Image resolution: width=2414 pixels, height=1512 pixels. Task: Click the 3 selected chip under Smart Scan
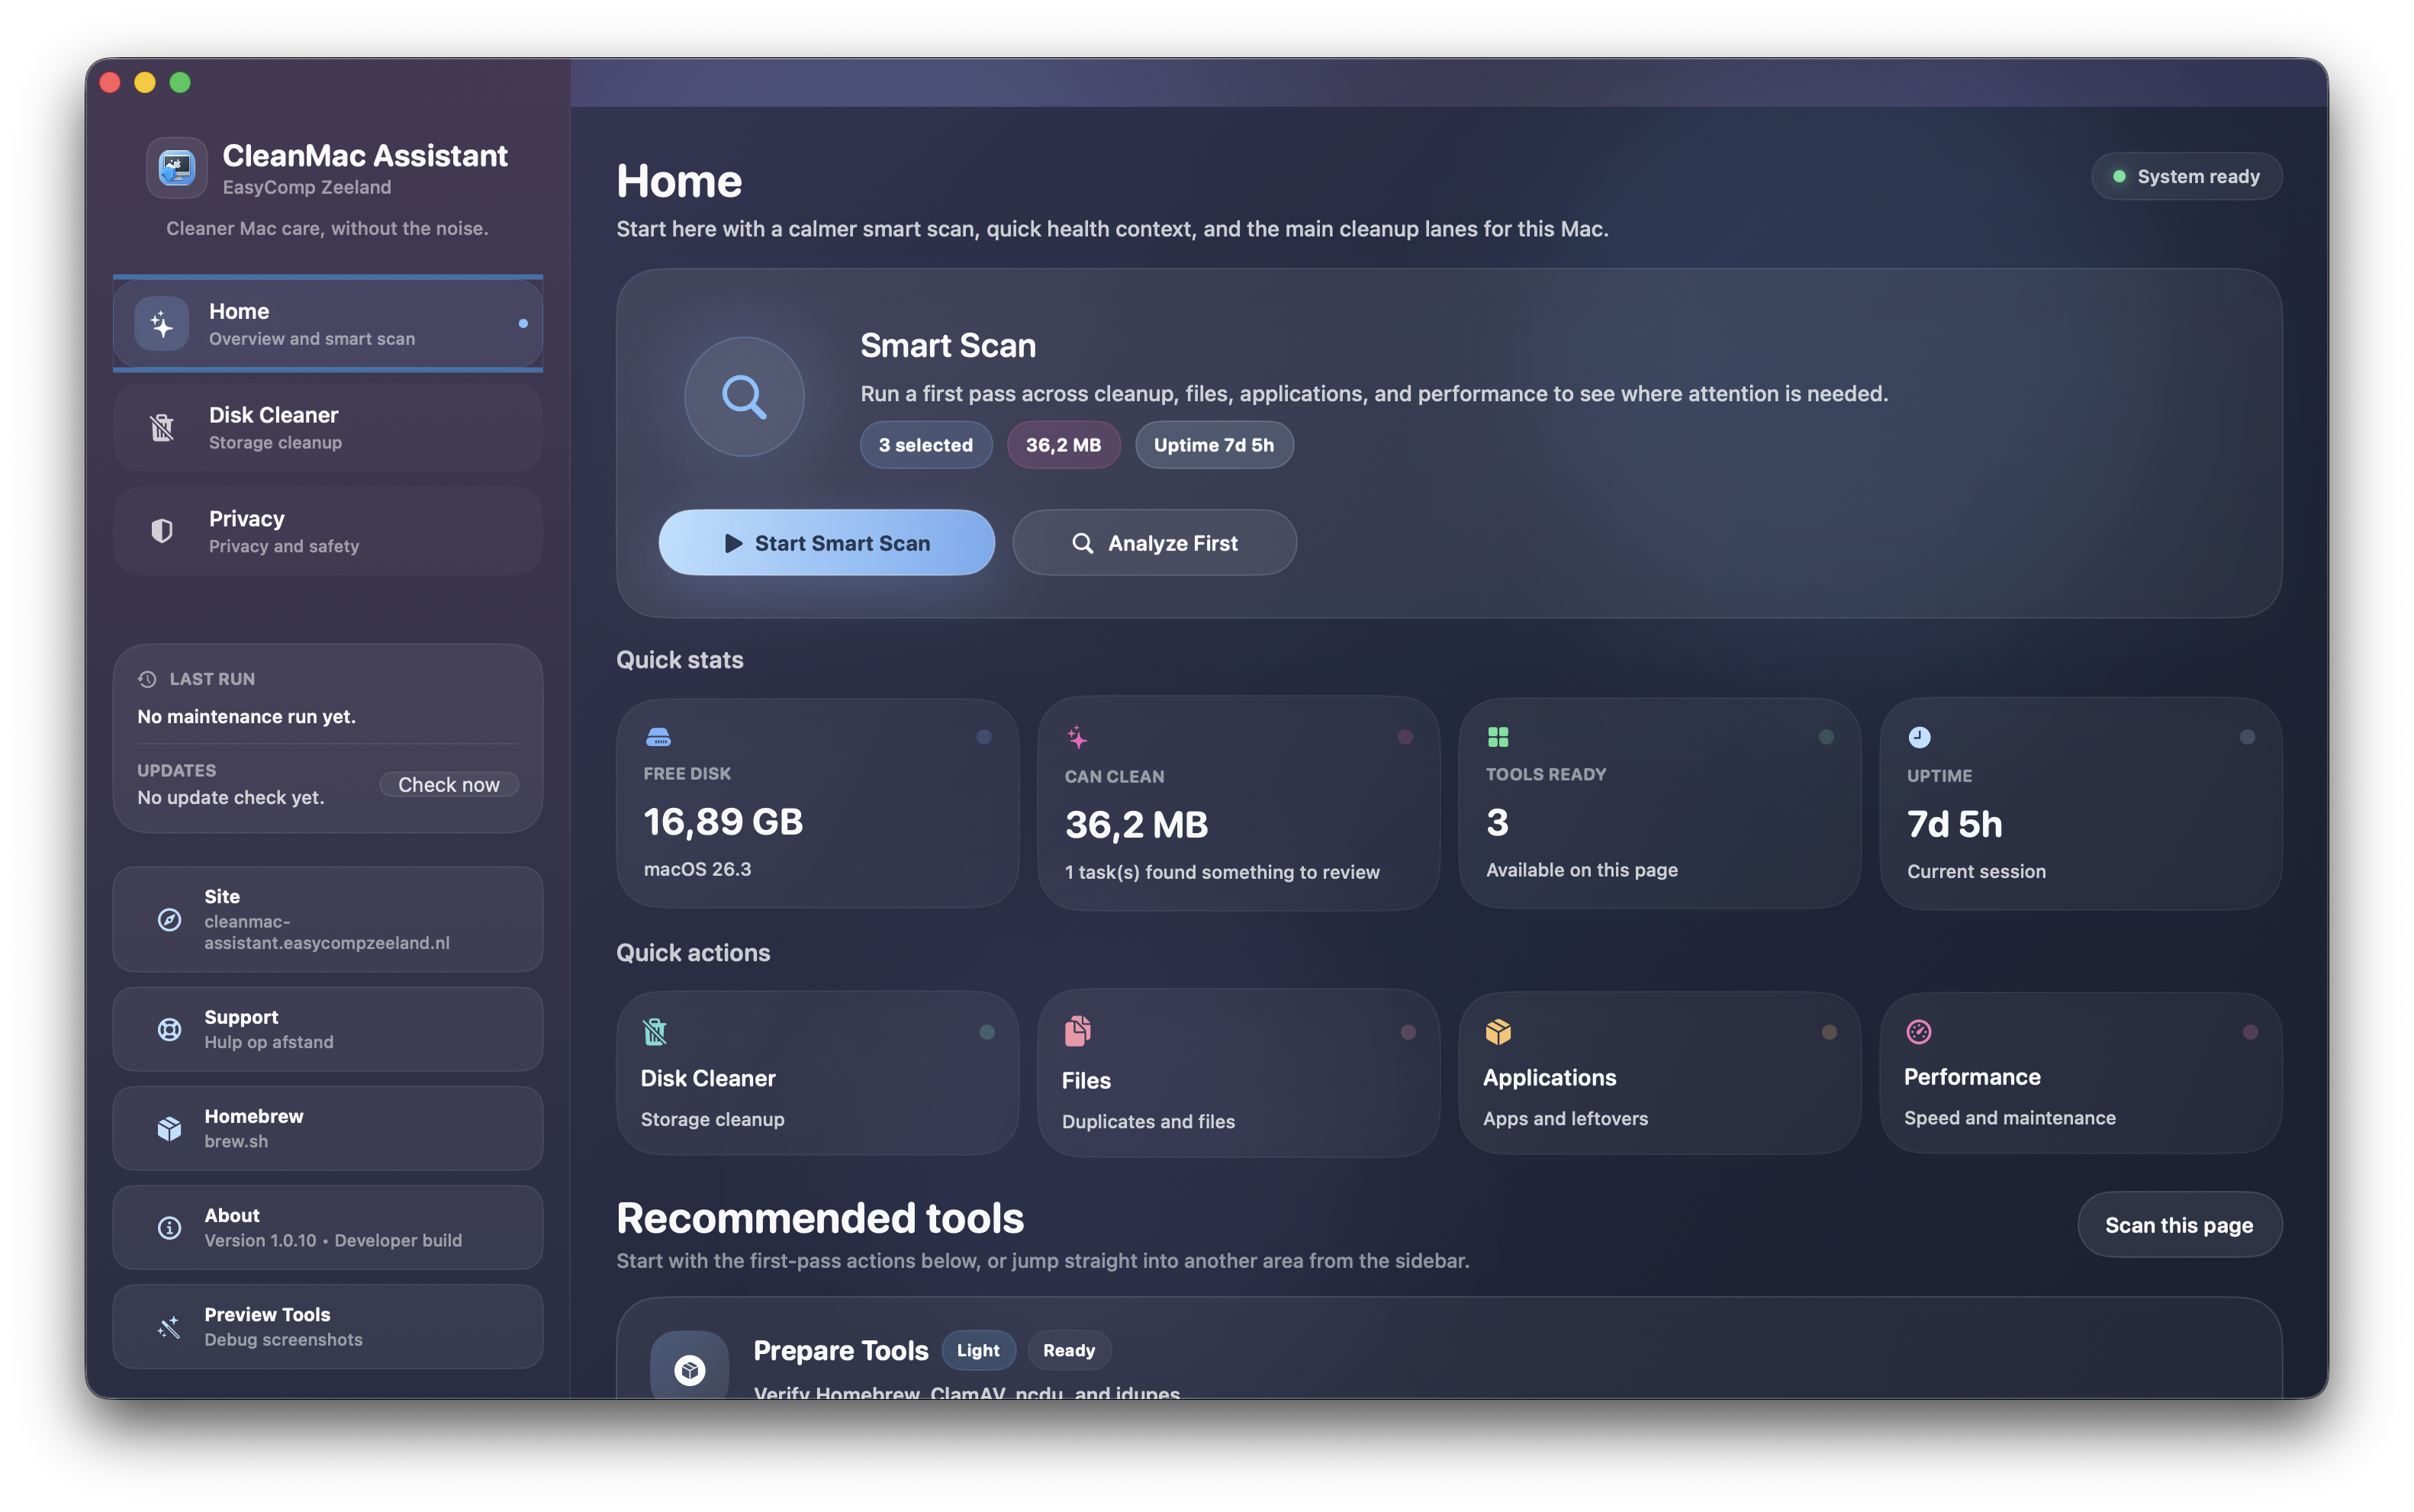tap(925, 445)
